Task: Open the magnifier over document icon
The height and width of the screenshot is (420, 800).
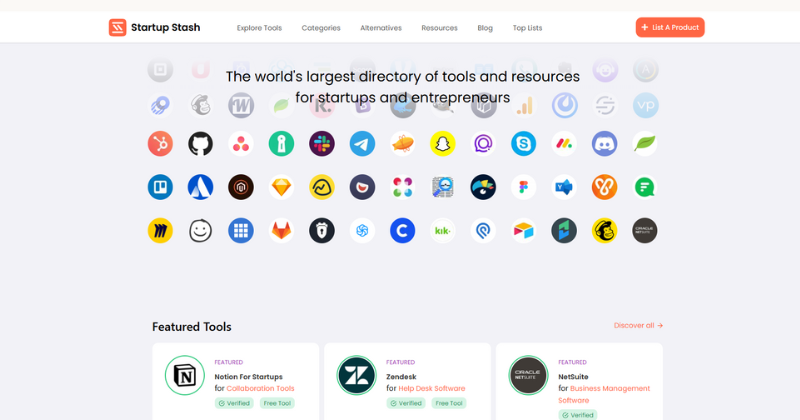Action: [442, 187]
